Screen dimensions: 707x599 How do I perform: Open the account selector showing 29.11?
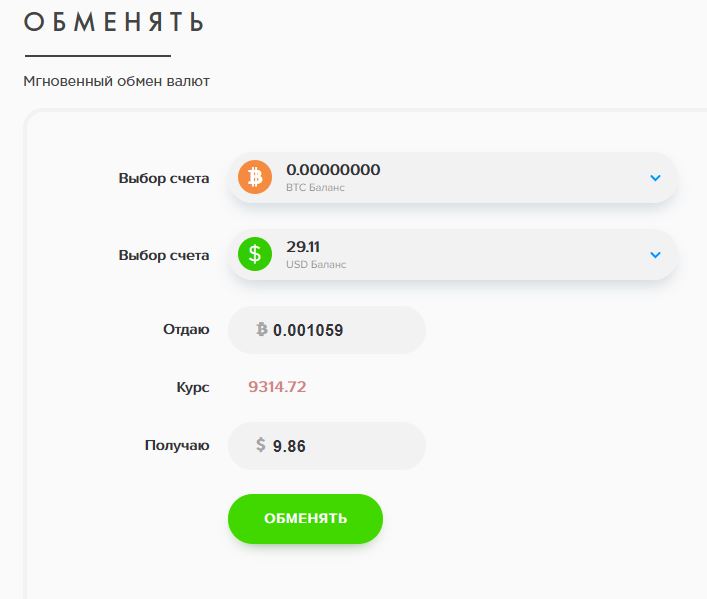pos(452,254)
